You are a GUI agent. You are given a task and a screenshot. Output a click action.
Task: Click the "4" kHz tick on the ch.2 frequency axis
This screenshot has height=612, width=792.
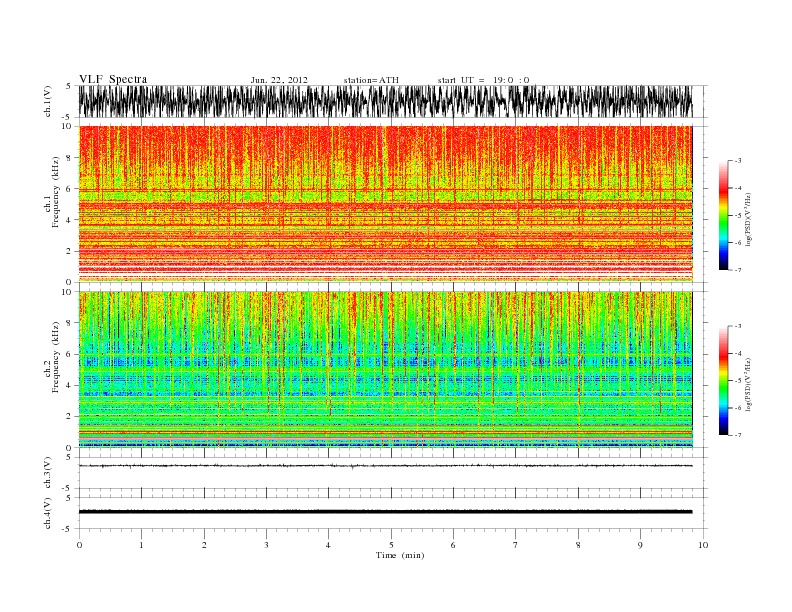pyautogui.click(x=69, y=385)
